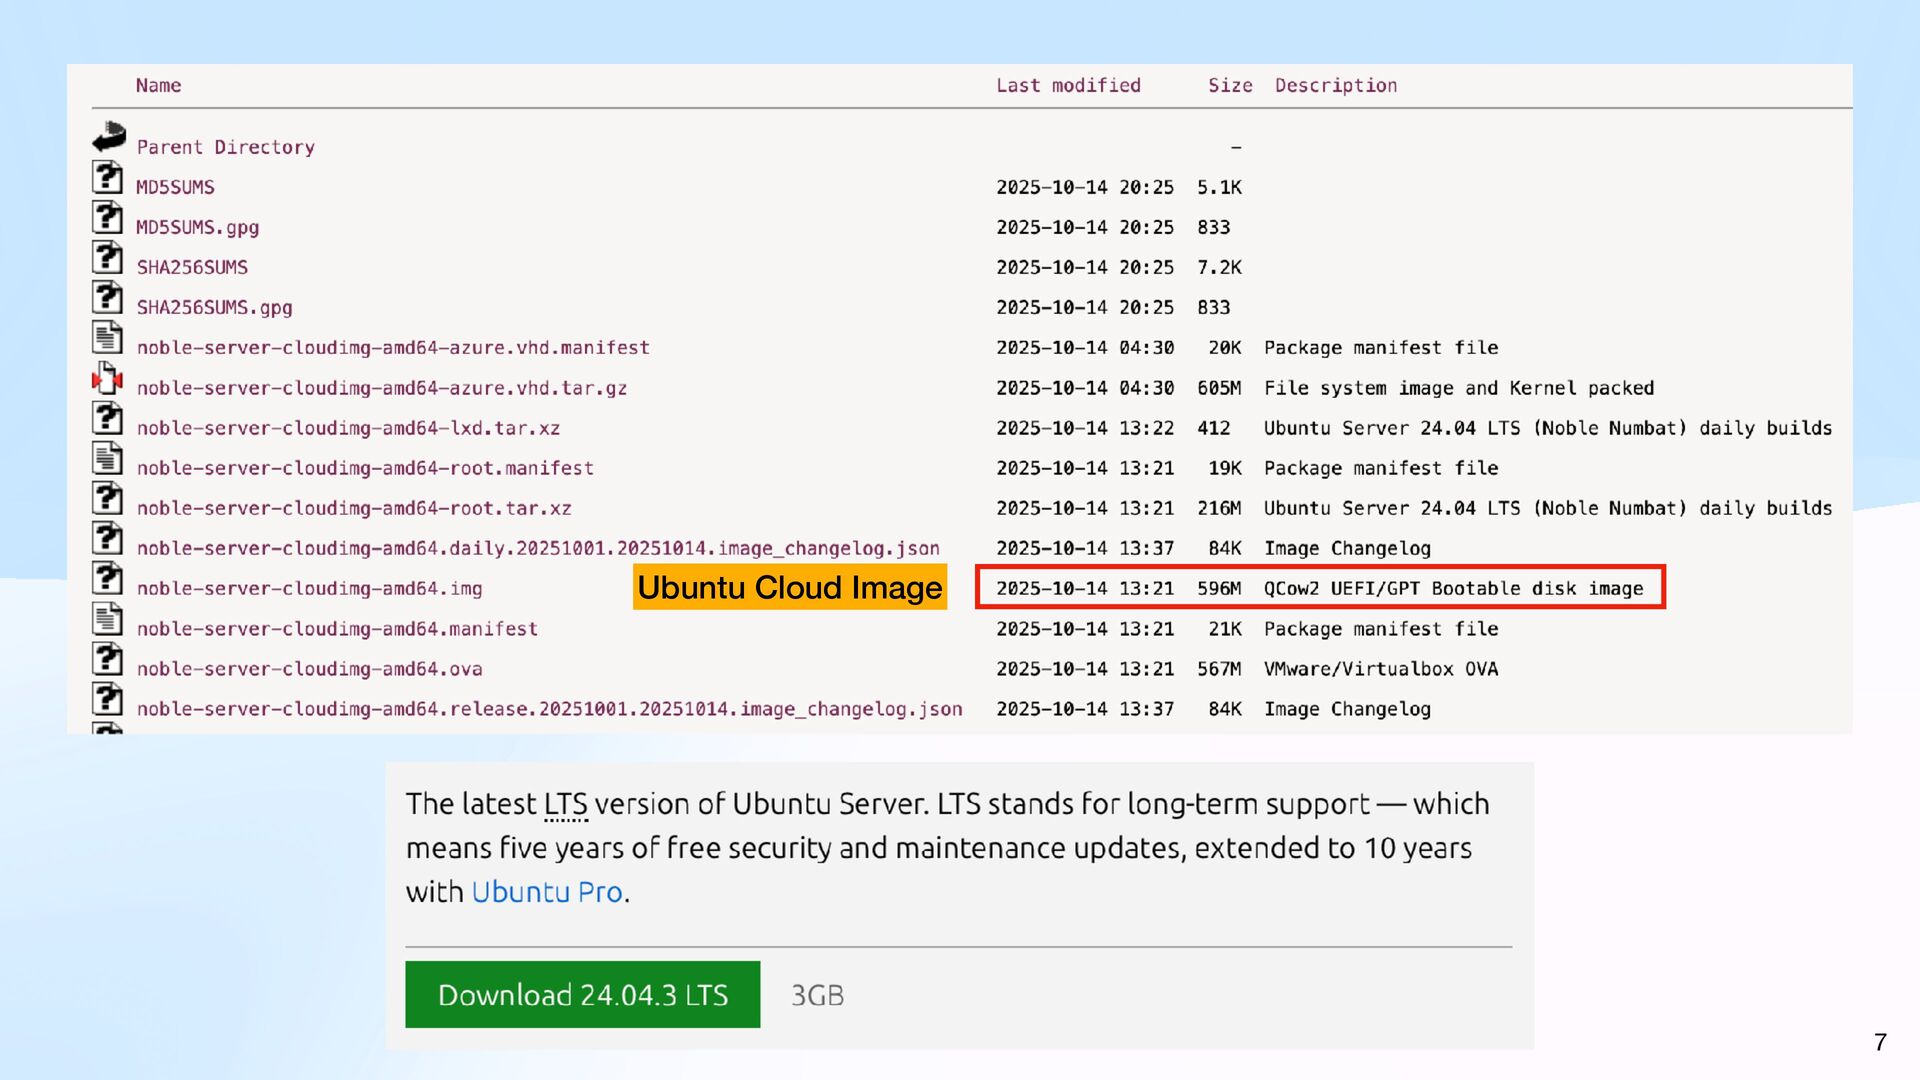Click the icon beside SHA256SUMS.gpg
Viewport: 1920px width, 1080px height.
(108, 298)
